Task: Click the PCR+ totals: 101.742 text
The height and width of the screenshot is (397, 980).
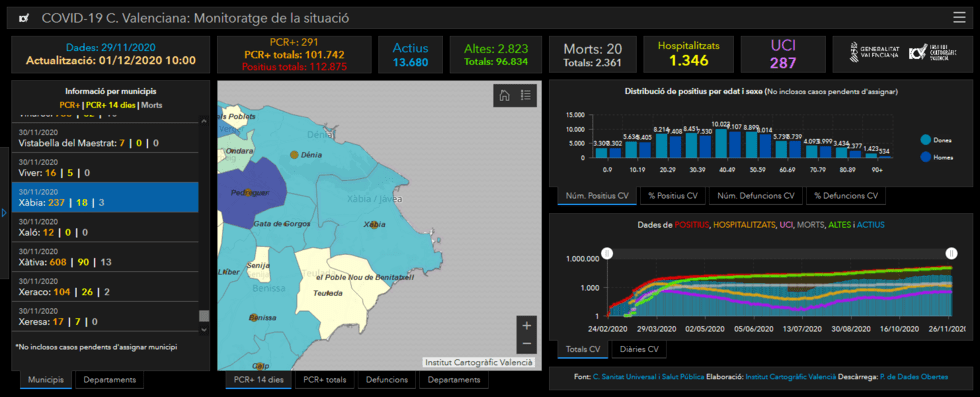Action: pos(294,55)
